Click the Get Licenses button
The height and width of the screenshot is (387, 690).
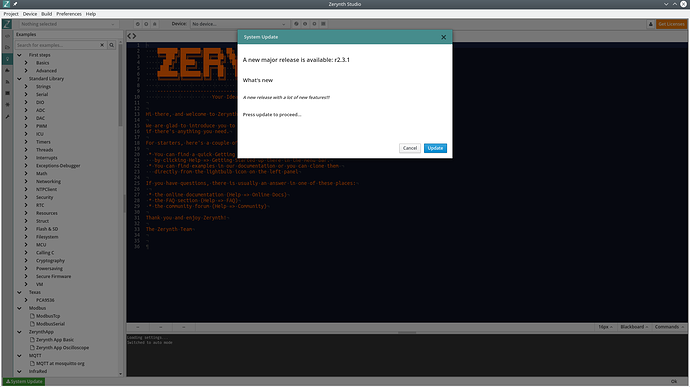coord(672,24)
